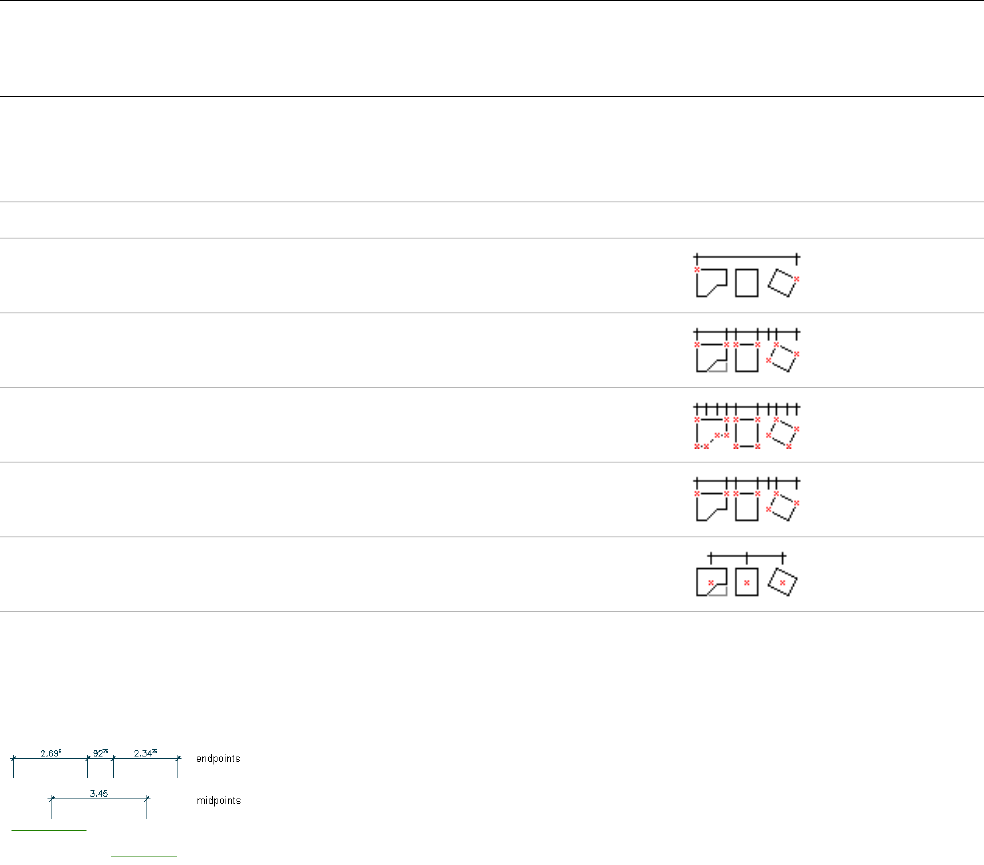Click the 2.69 dimension value
This screenshot has height=865, width=984.
tap(49, 751)
